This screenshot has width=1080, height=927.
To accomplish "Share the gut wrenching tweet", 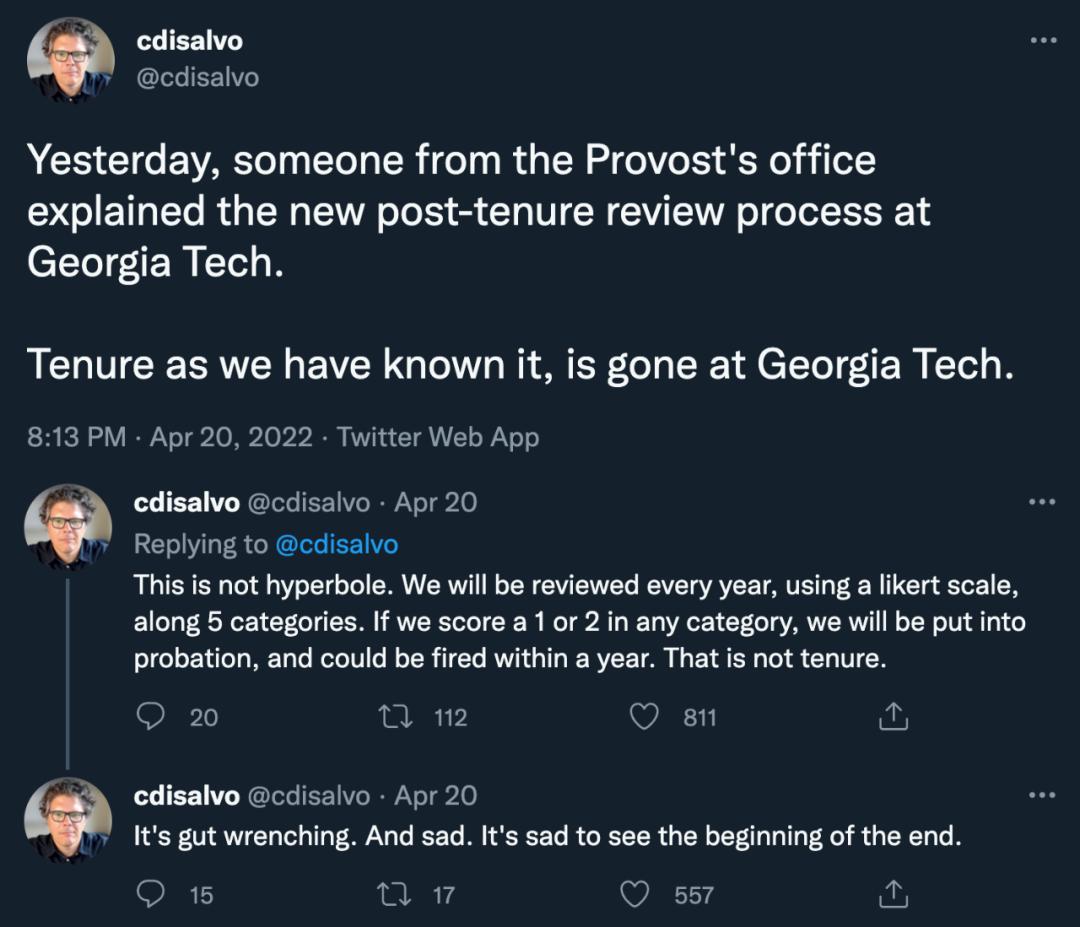I will click(x=891, y=894).
